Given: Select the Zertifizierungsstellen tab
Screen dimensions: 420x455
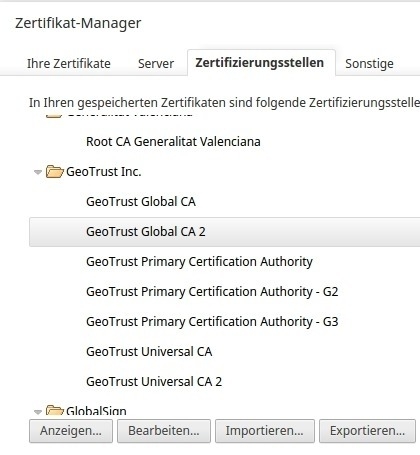Looking at the screenshot, I should (261, 63).
